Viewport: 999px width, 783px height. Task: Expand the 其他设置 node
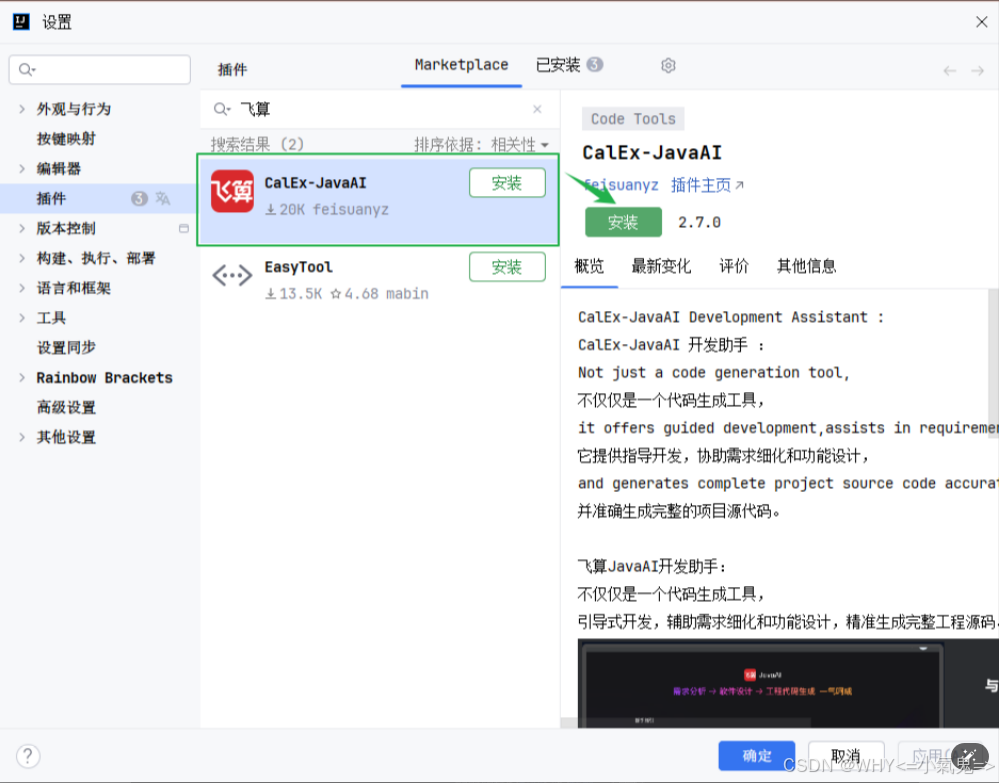point(22,437)
